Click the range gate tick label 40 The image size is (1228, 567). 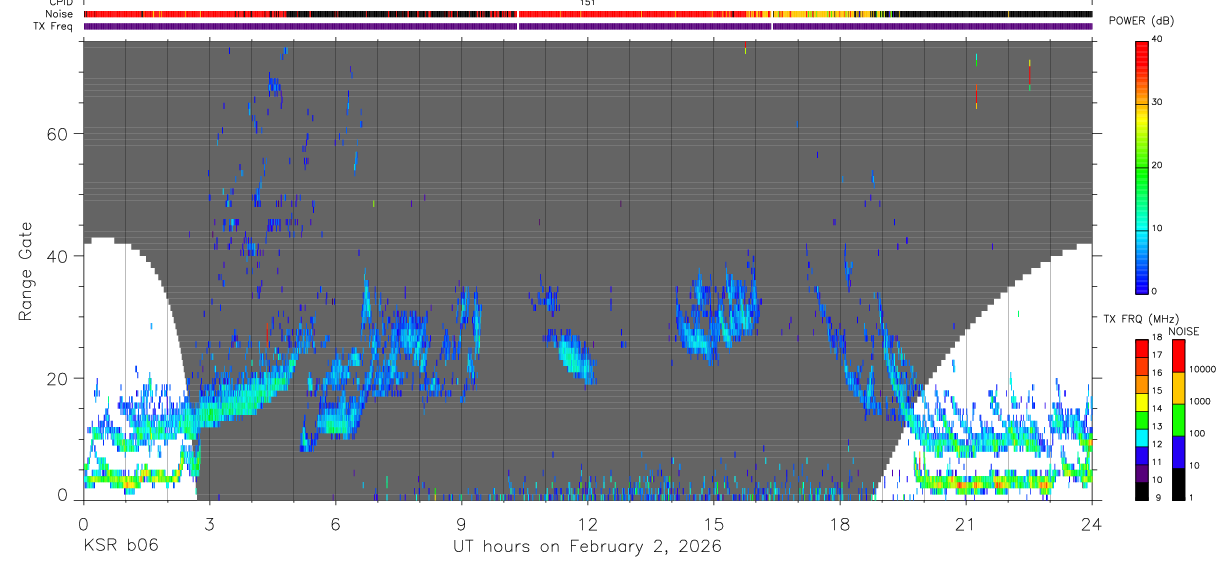point(57,256)
